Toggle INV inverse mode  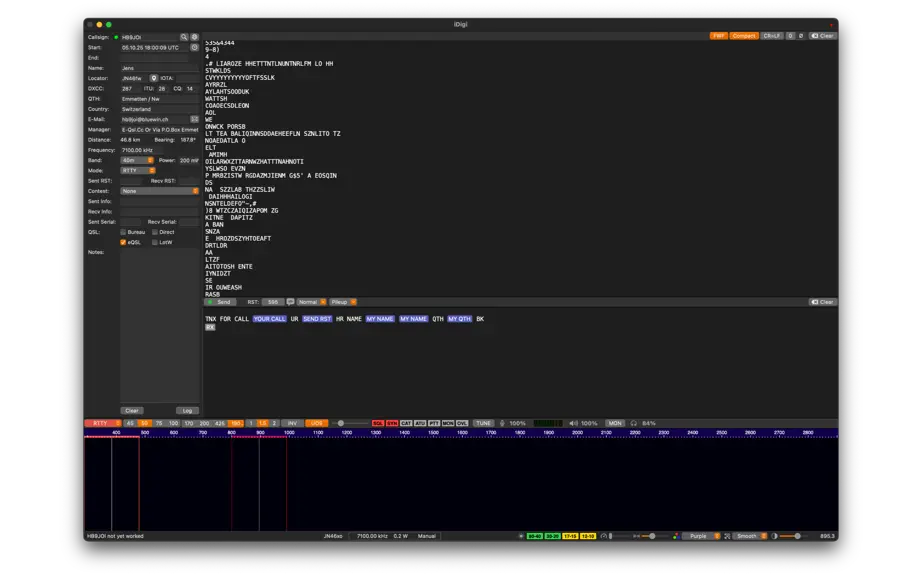(x=292, y=423)
